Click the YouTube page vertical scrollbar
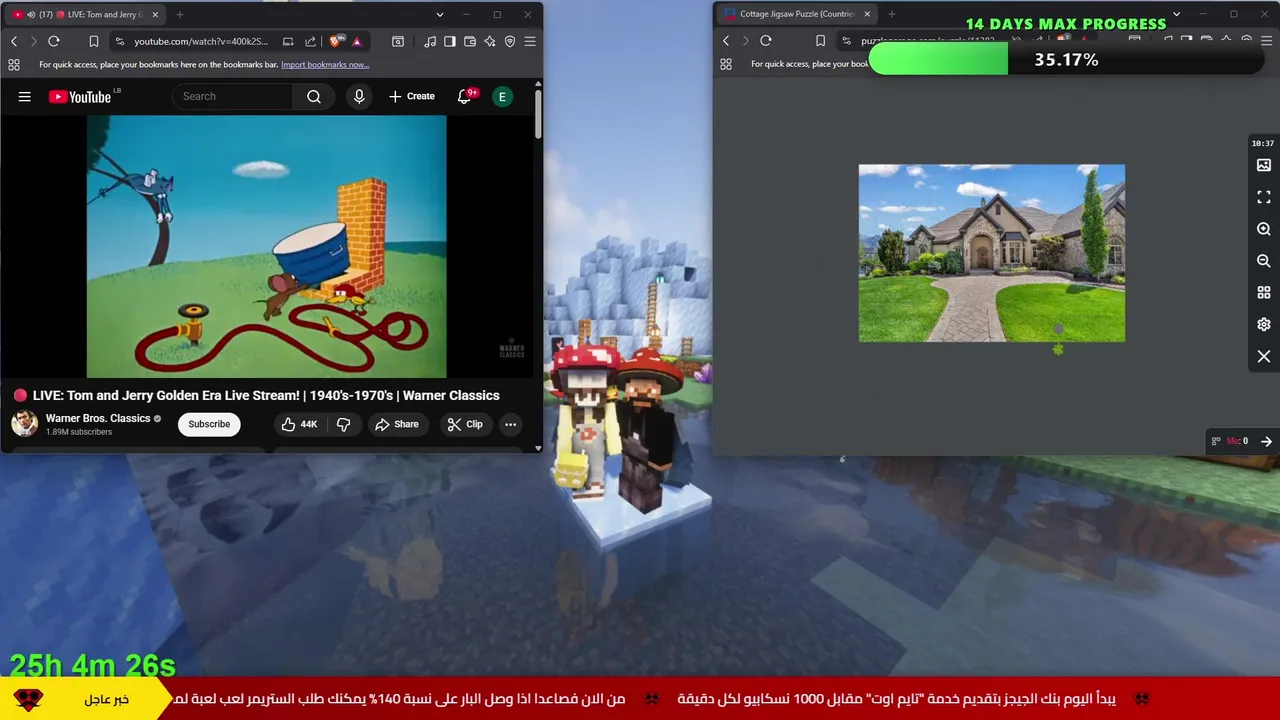The height and width of the screenshot is (720, 1280). click(x=538, y=115)
